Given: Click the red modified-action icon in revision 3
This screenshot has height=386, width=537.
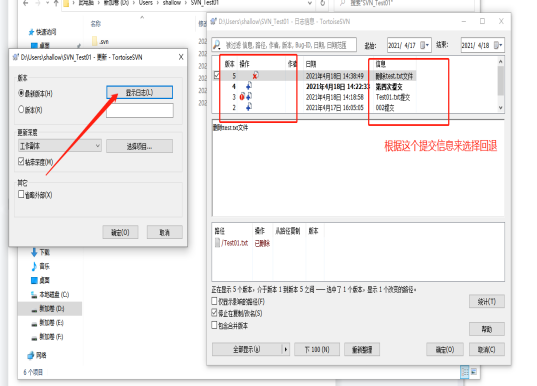Looking at the screenshot, I should (242, 97).
